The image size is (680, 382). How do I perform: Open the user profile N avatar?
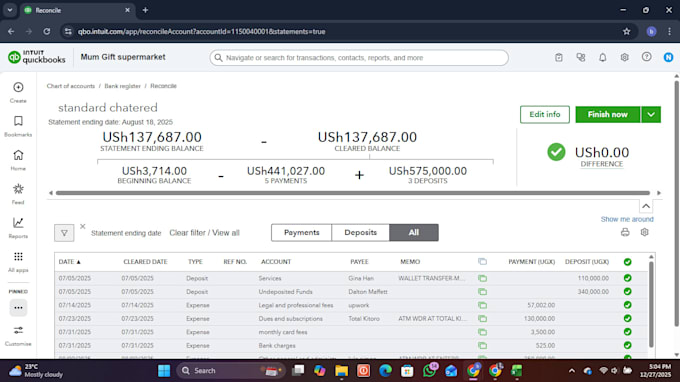click(668, 57)
